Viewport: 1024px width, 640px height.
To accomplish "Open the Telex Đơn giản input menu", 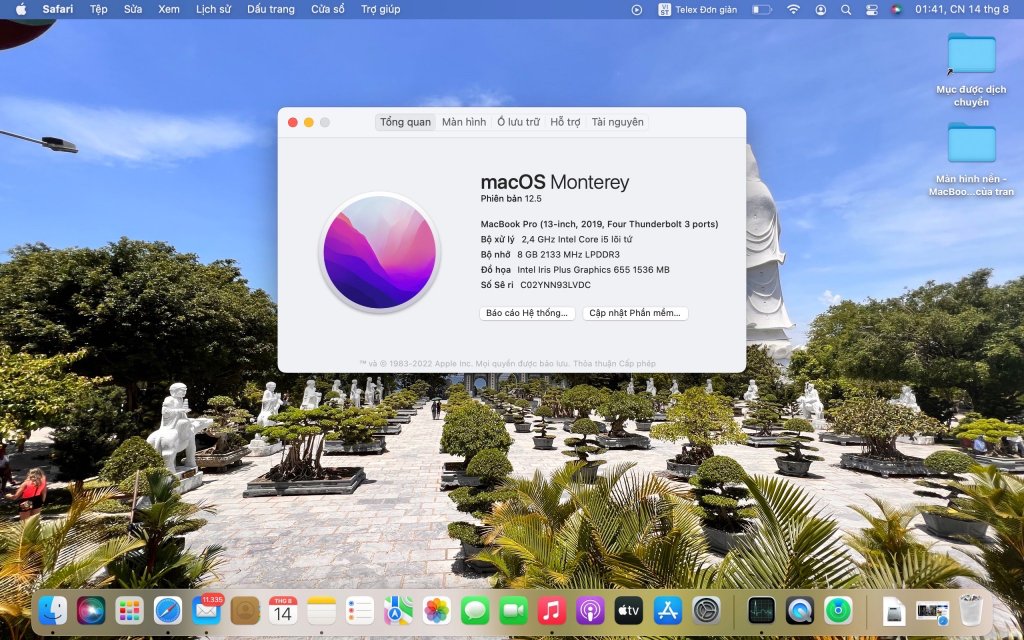I will (x=697, y=9).
